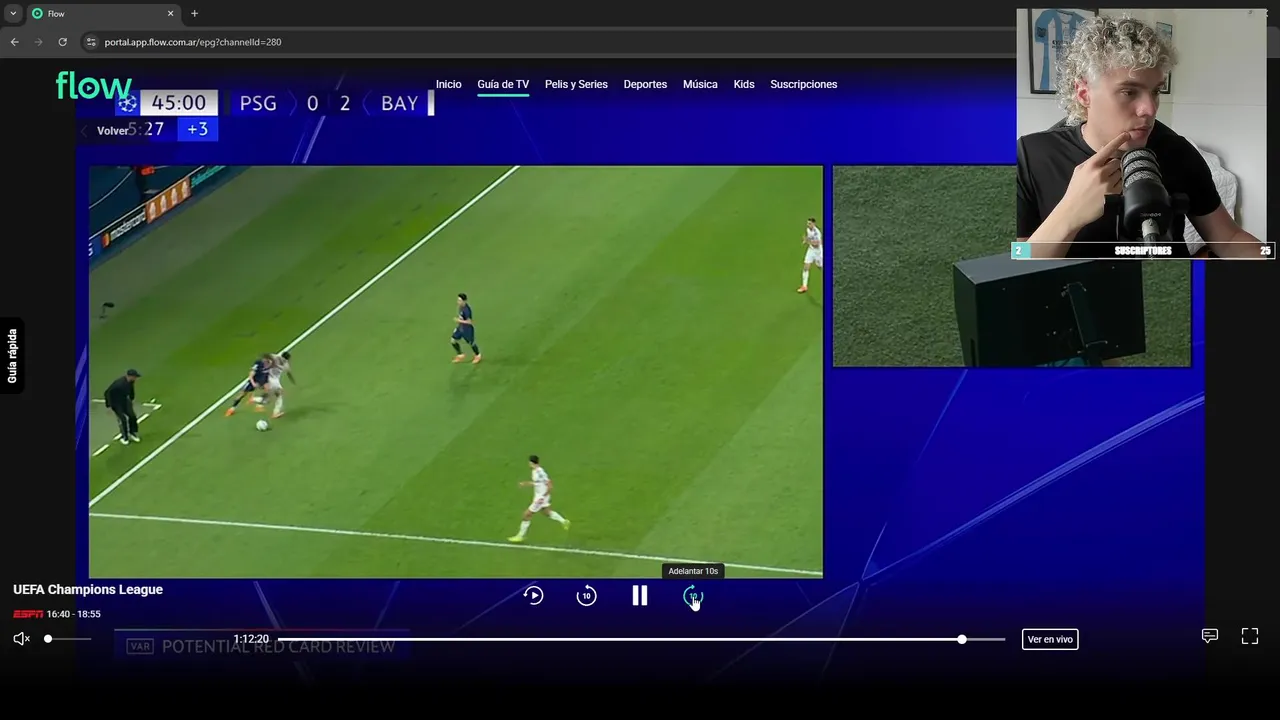The height and width of the screenshot is (720, 1280).
Task: Click the UEFA Champions League title
Action: (x=88, y=590)
